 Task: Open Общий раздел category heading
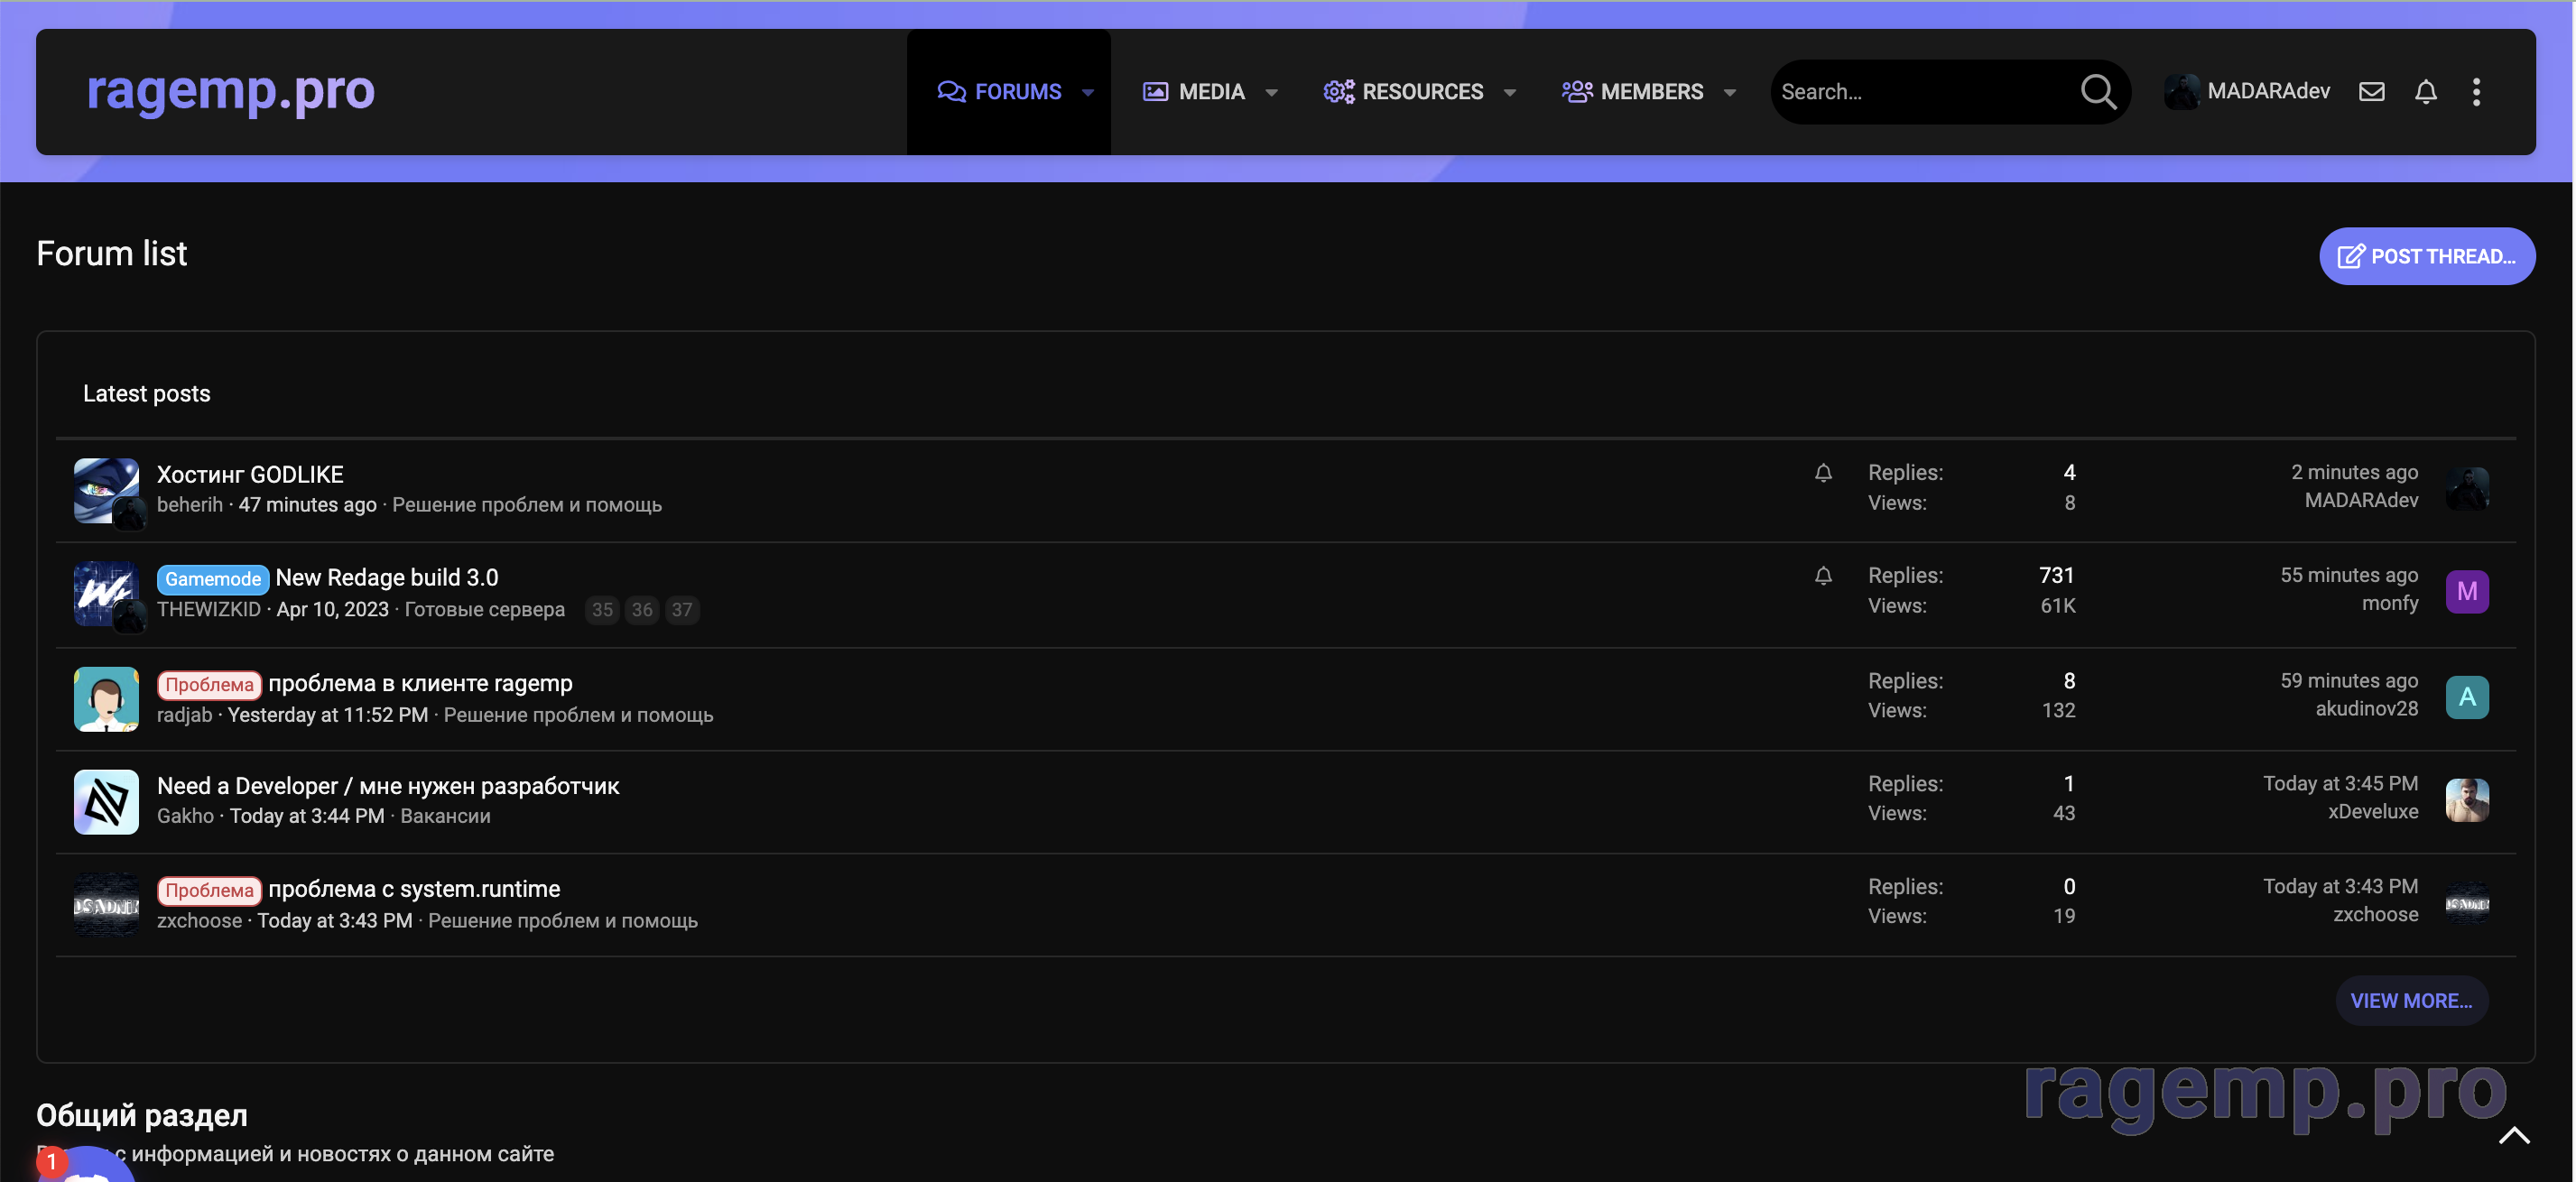142,1116
